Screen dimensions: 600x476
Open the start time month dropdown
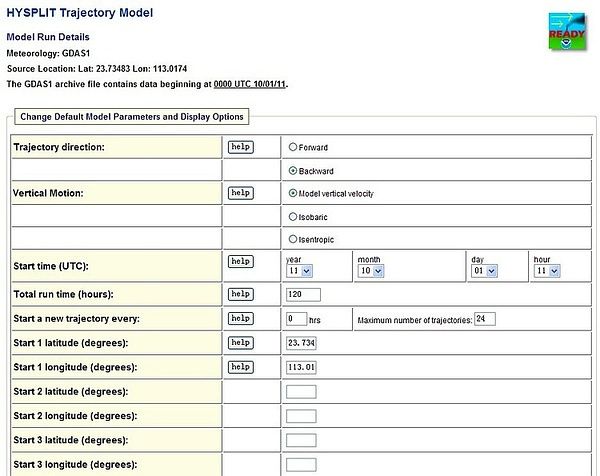coord(371,271)
